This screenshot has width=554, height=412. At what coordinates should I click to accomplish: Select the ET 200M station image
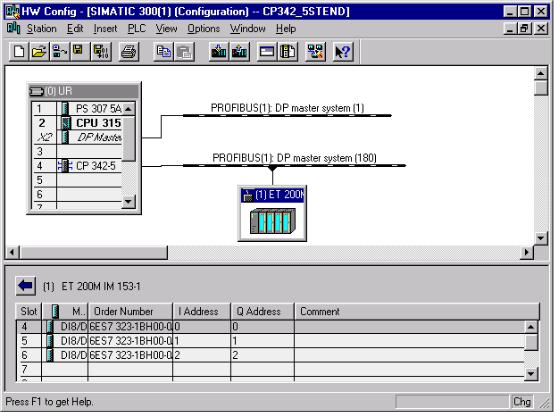click(x=272, y=222)
